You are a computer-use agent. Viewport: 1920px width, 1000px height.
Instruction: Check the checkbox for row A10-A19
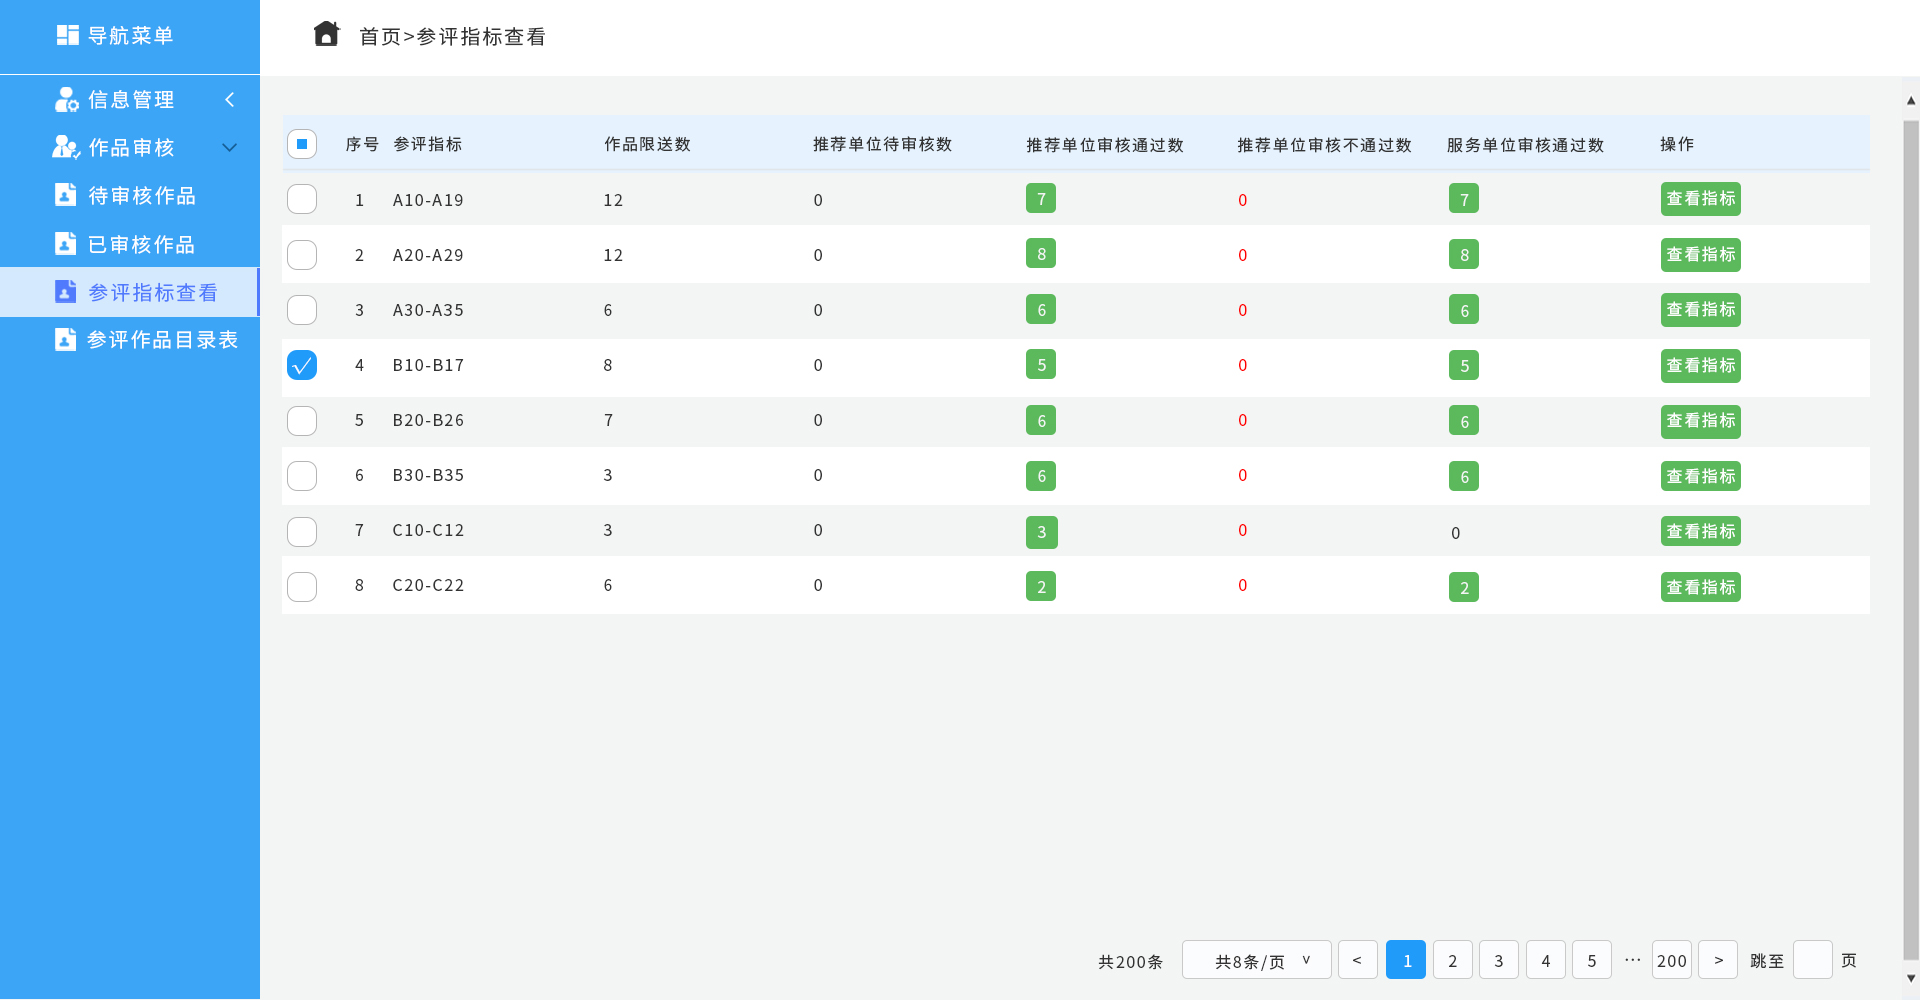tap(302, 199)
